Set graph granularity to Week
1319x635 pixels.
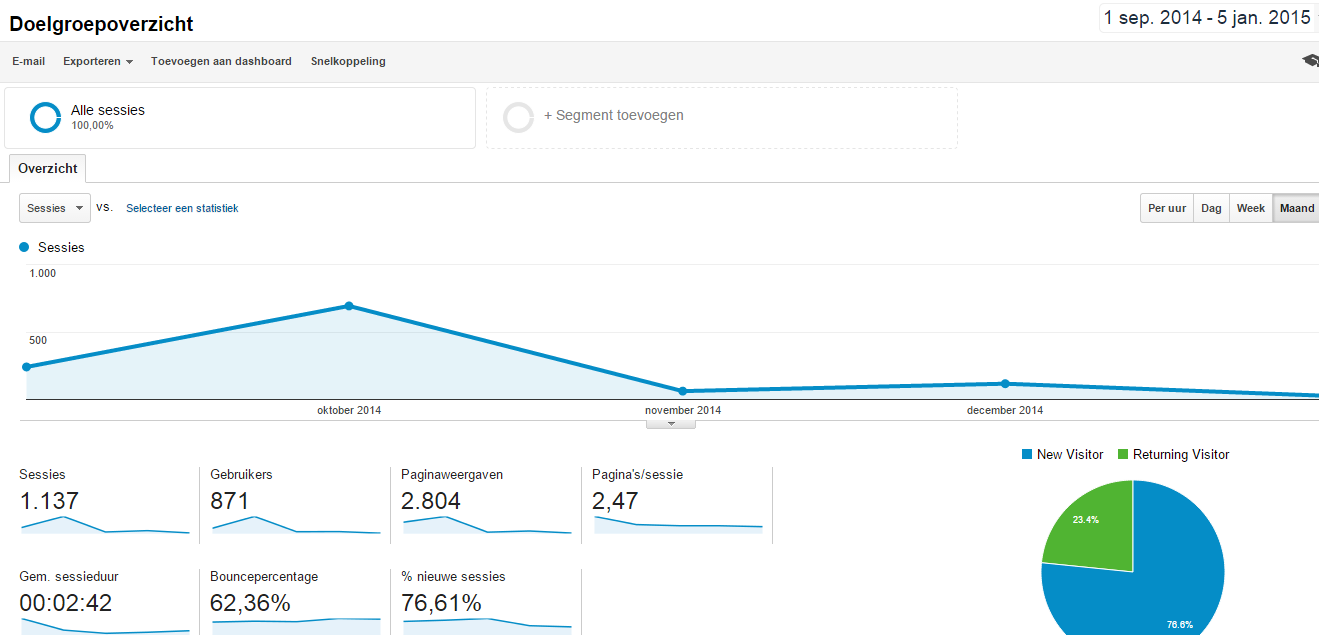point(1251,208)
